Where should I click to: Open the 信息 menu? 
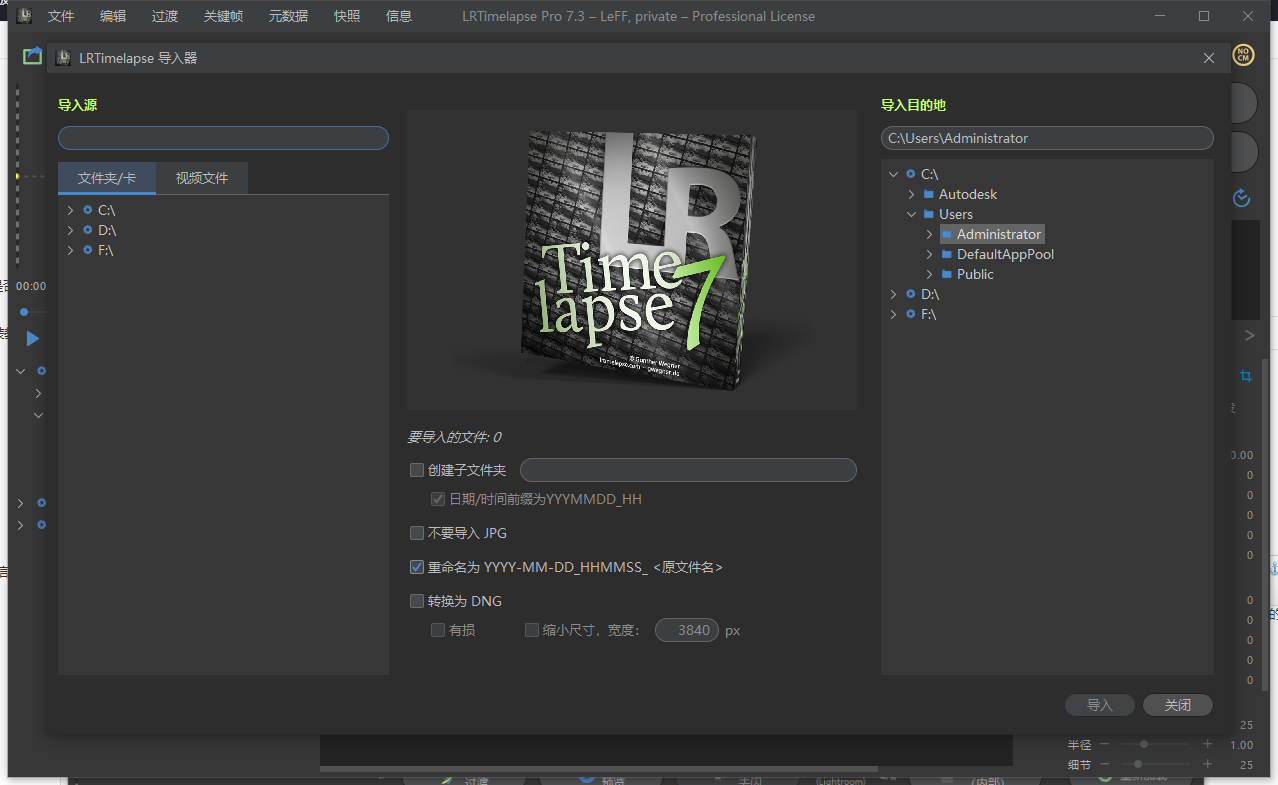point(399,16)
